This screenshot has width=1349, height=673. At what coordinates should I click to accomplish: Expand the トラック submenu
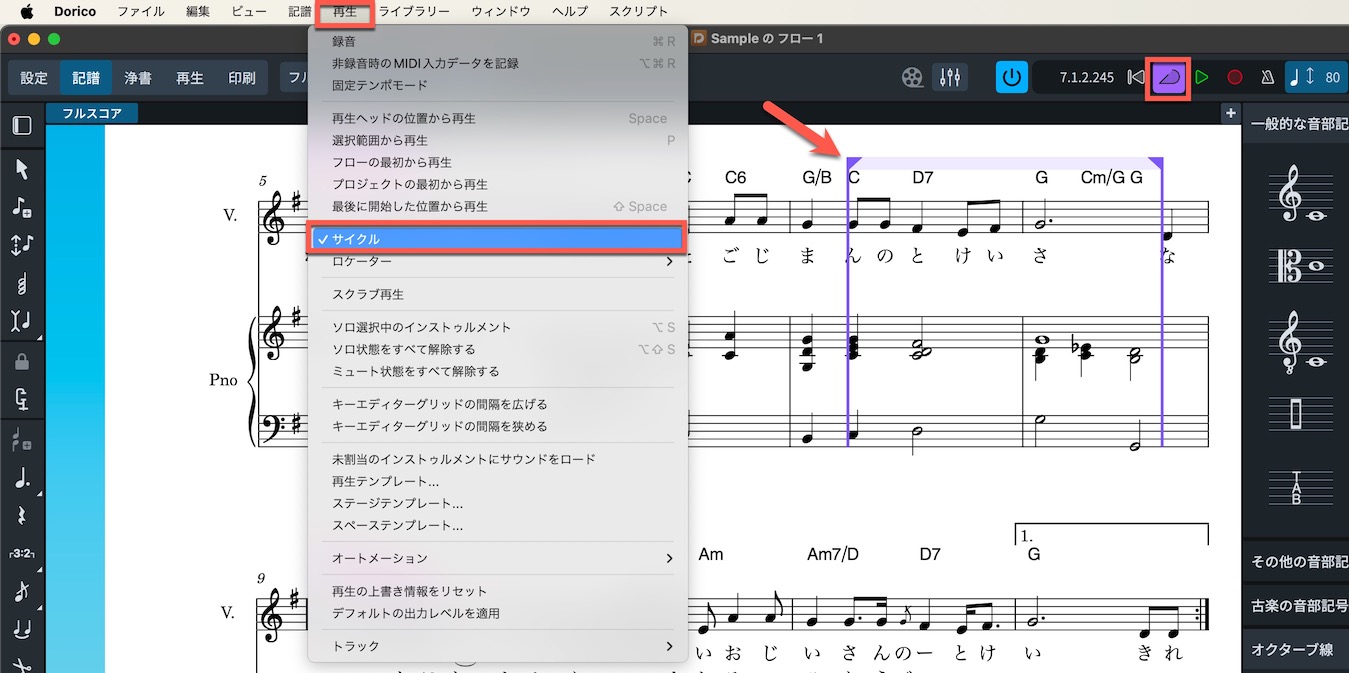click(498, 646)
